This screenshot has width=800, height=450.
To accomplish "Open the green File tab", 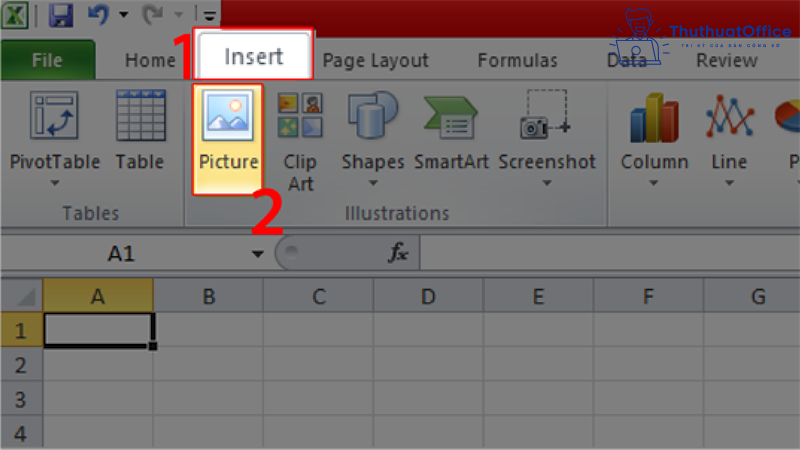I will (x=47, y=61).
